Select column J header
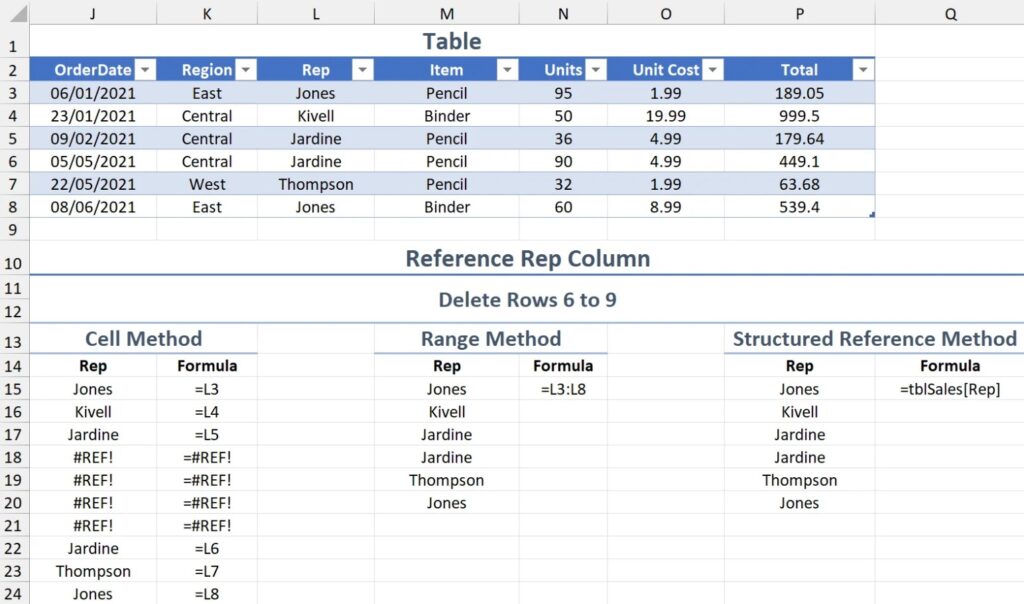 pos(93,13)
